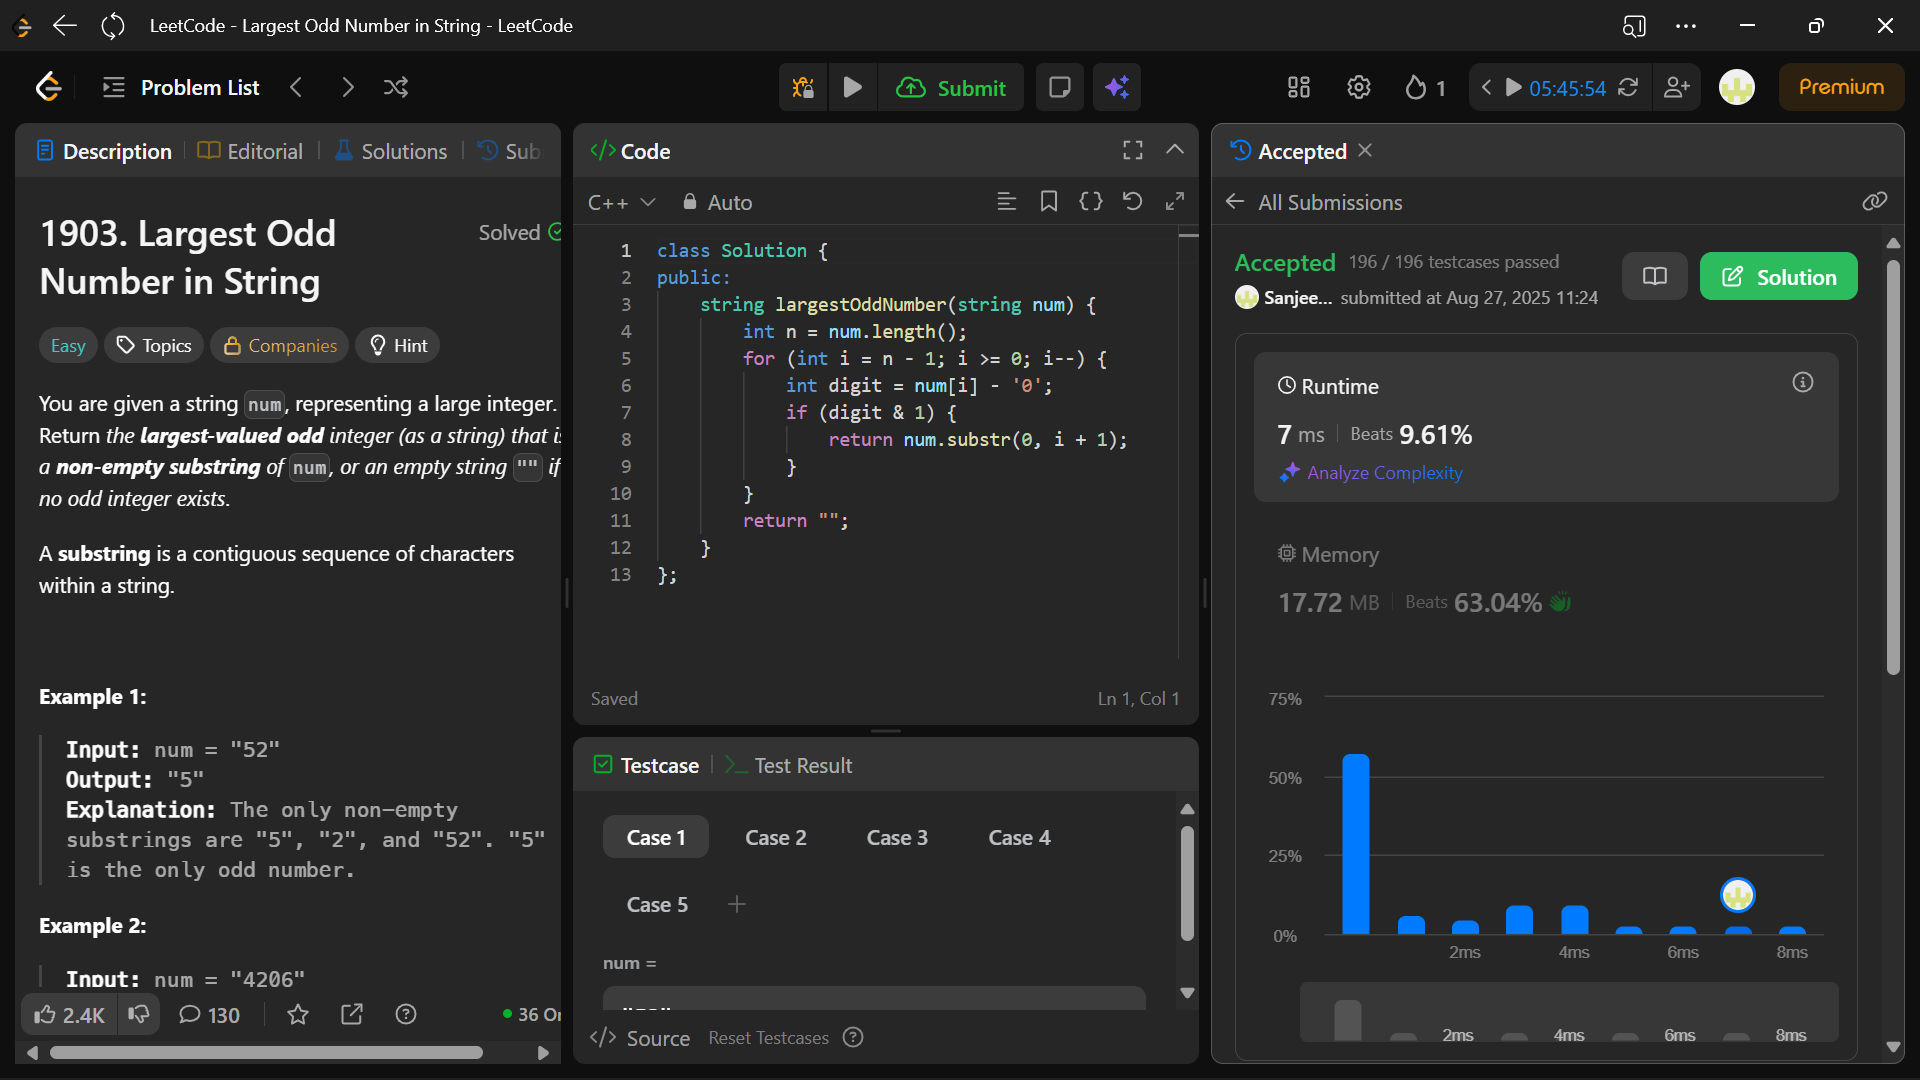This screenshot has width=1920, height=1080.
Task: Select the Case 3 testcase
Action: [x=897, y=837]
